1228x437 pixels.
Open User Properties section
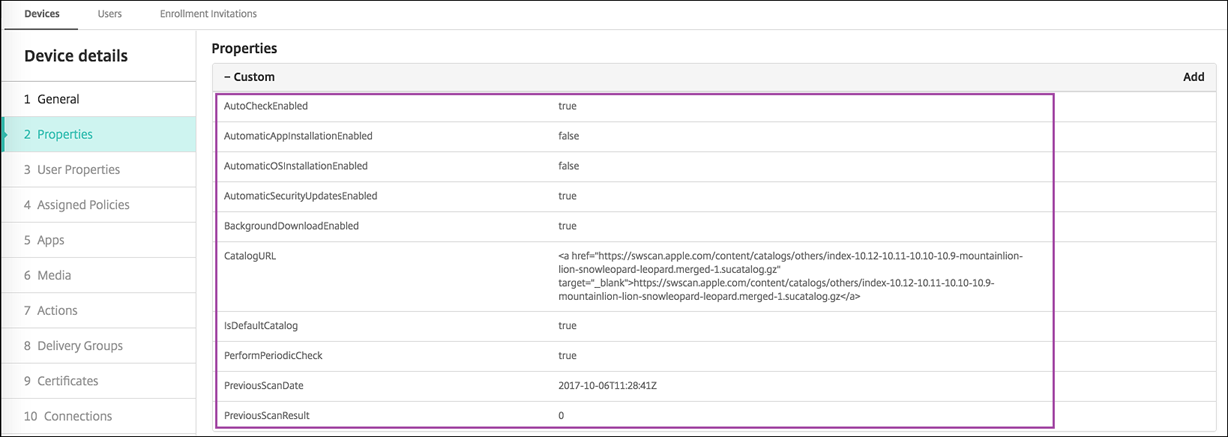78,170
